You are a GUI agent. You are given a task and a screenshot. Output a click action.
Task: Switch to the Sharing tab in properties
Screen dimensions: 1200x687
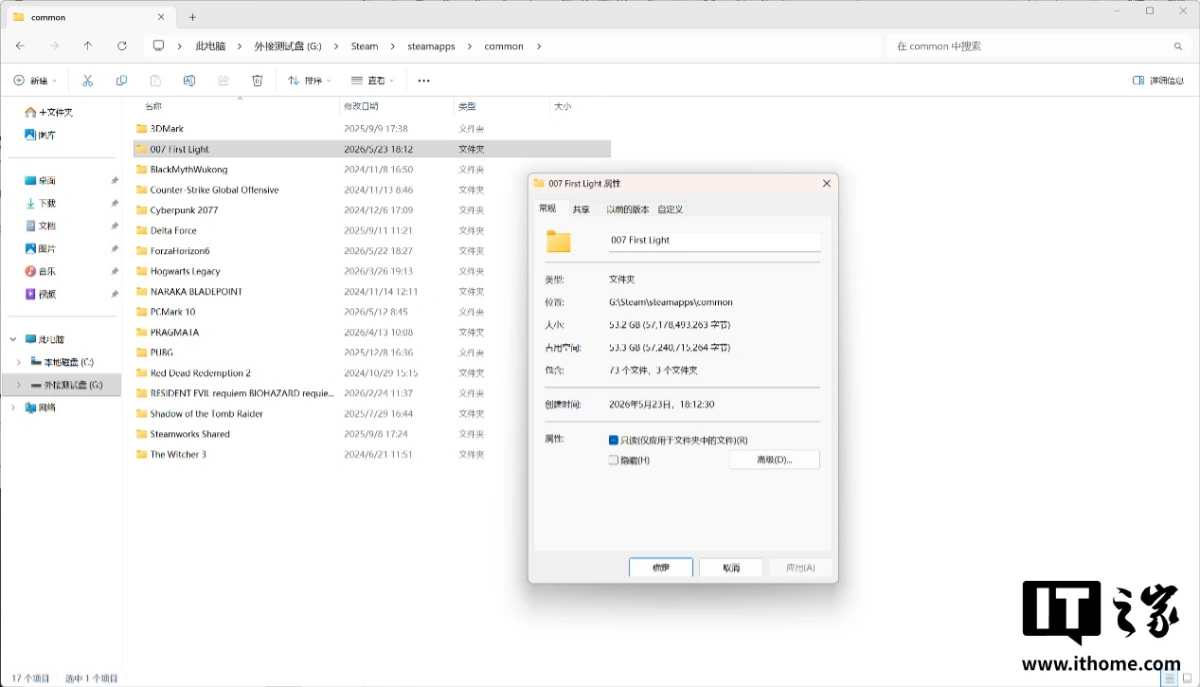point(581,209)
